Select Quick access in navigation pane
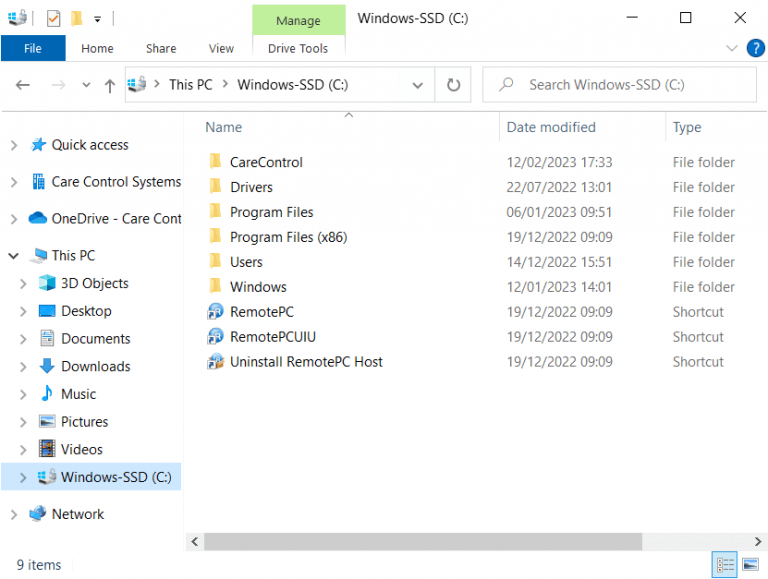The height and width of the screenshot is (579, 768). click(x=90, y=145)
